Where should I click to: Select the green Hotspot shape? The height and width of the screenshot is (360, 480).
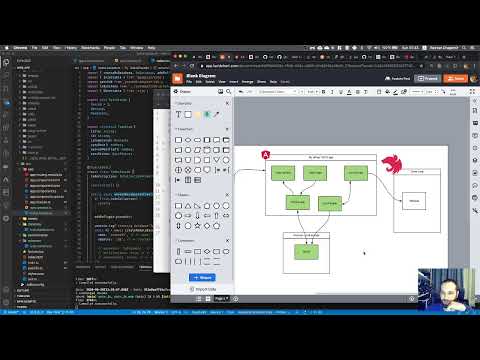(207, 115)
